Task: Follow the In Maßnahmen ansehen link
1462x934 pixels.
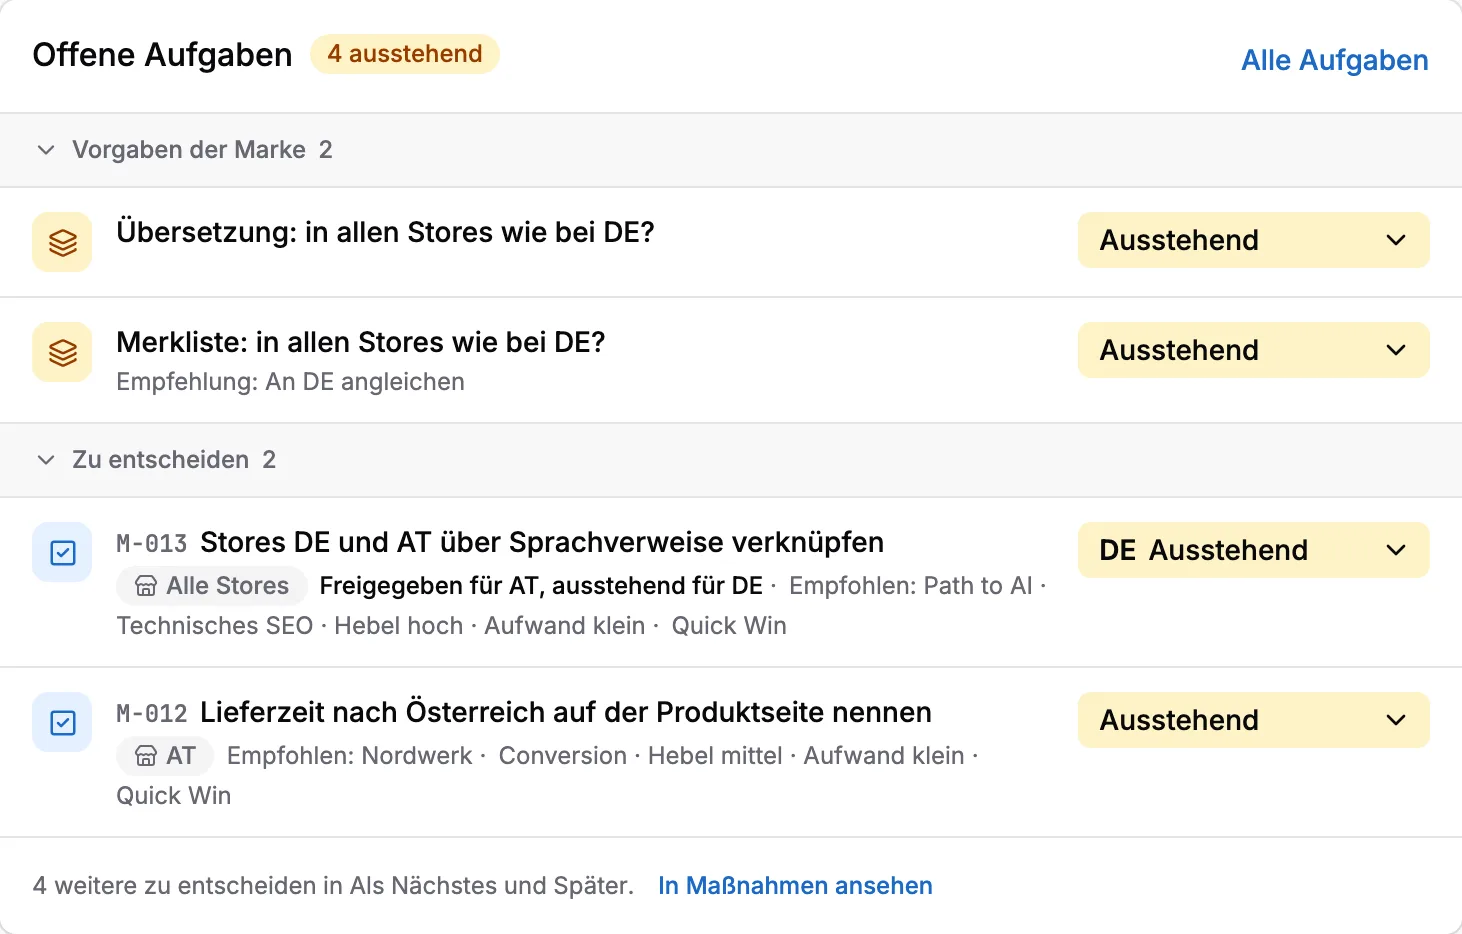Action: 795,886
